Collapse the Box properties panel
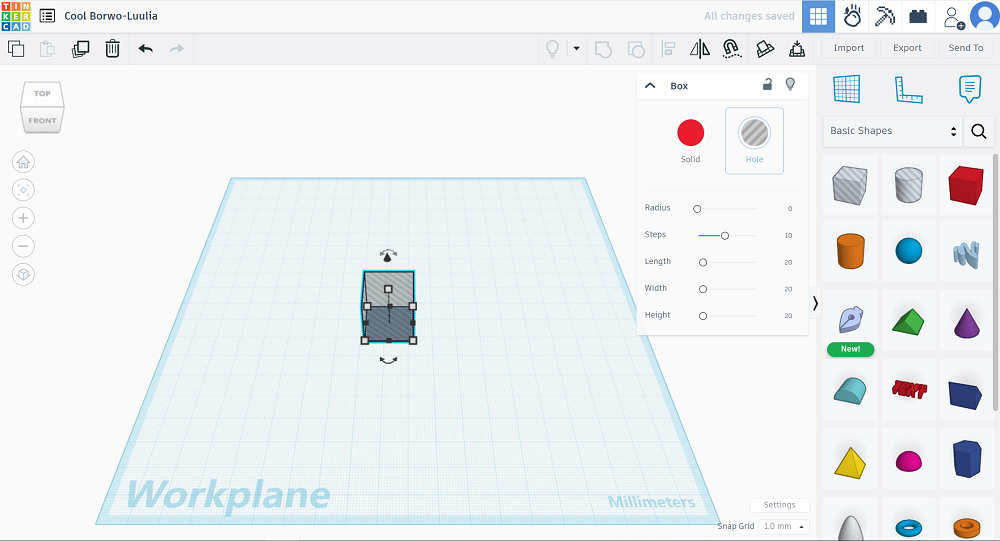Image resolution: width=1000 pixels, height=541 pixels. [x=650, y=86]
